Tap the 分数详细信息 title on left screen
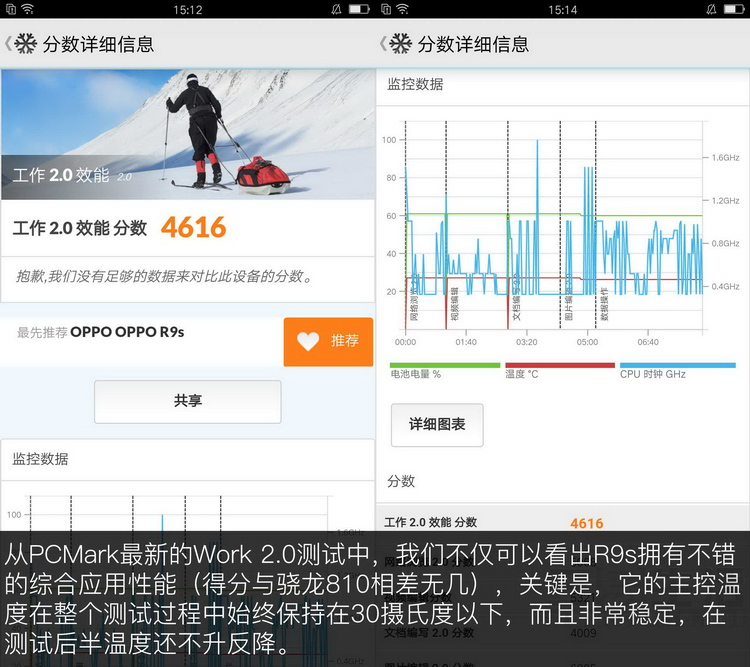 99,44
